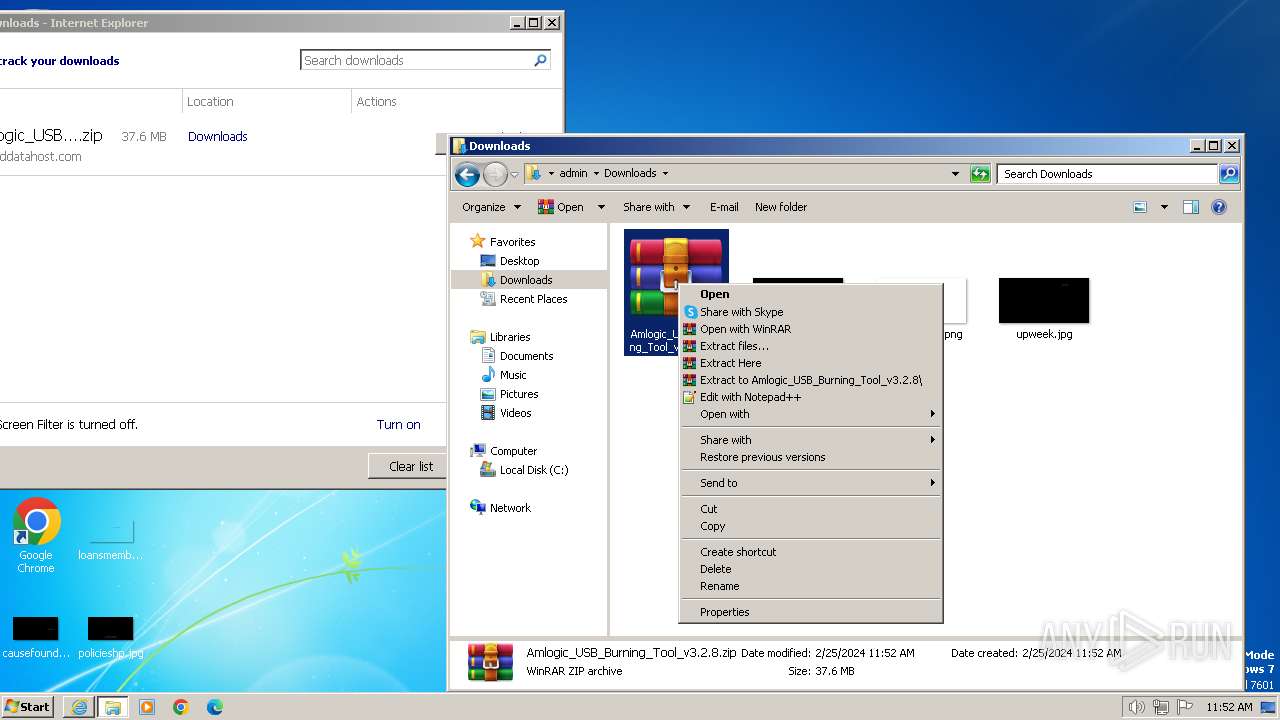Image resolution: width=1280 pixels, height=720 pixels.
Task: Toggle the preview pane icon
Action: (x=1191, y=207)
